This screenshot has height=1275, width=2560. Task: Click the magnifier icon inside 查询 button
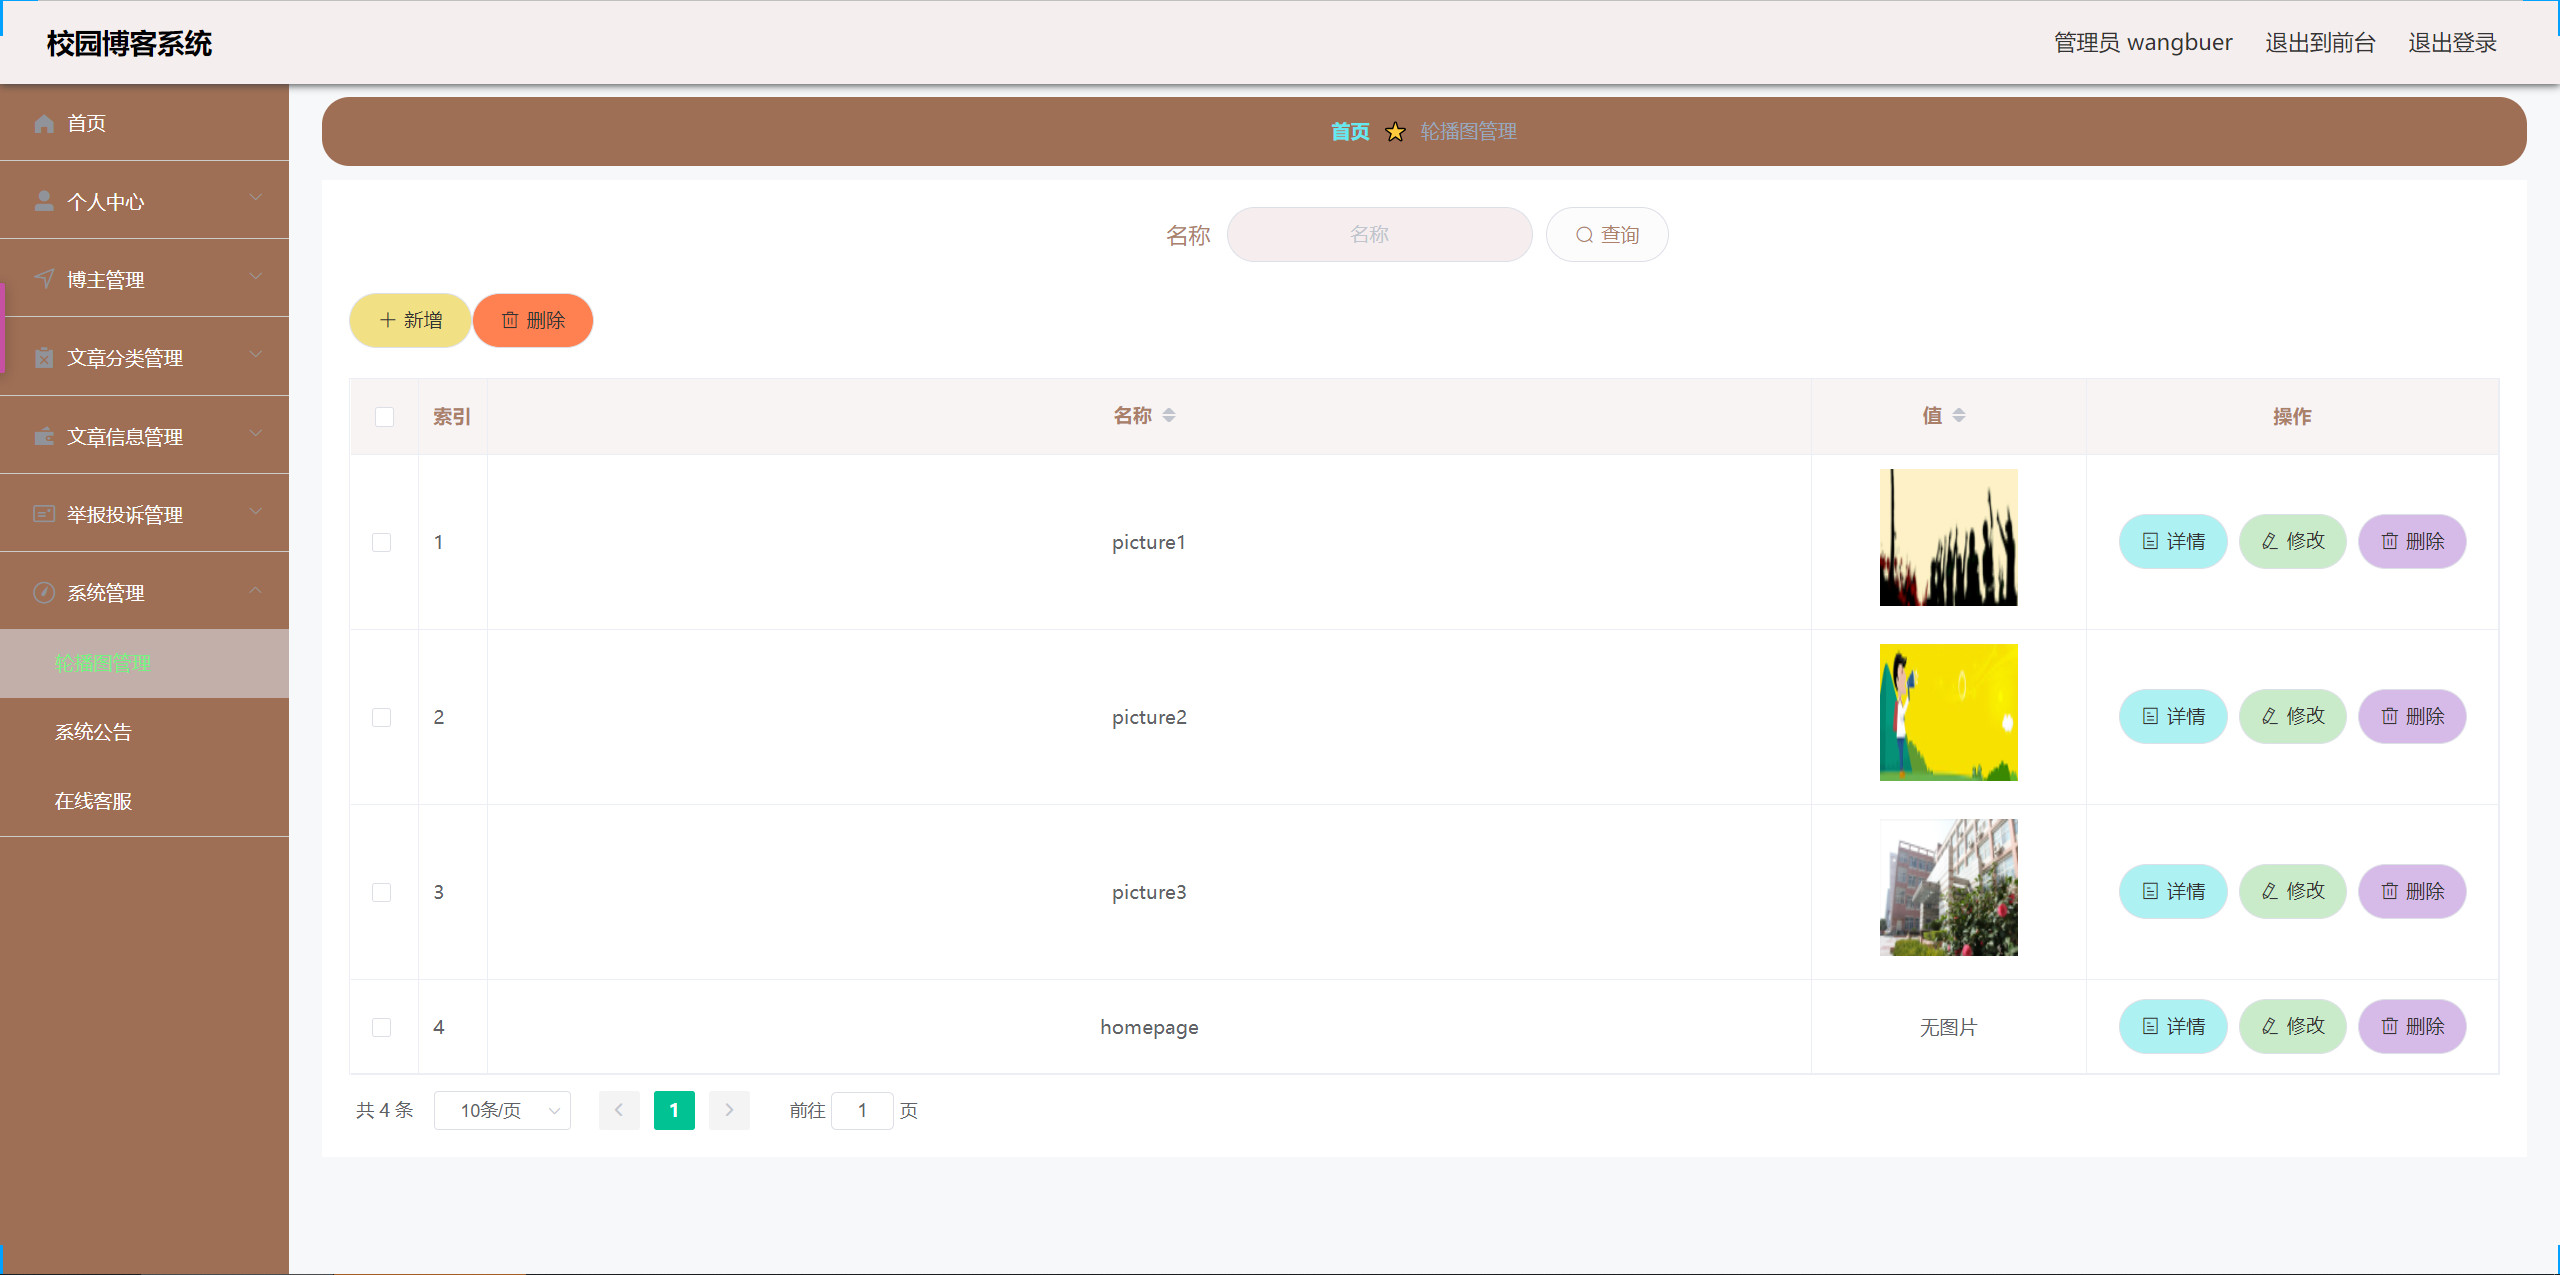(1584, 234)
